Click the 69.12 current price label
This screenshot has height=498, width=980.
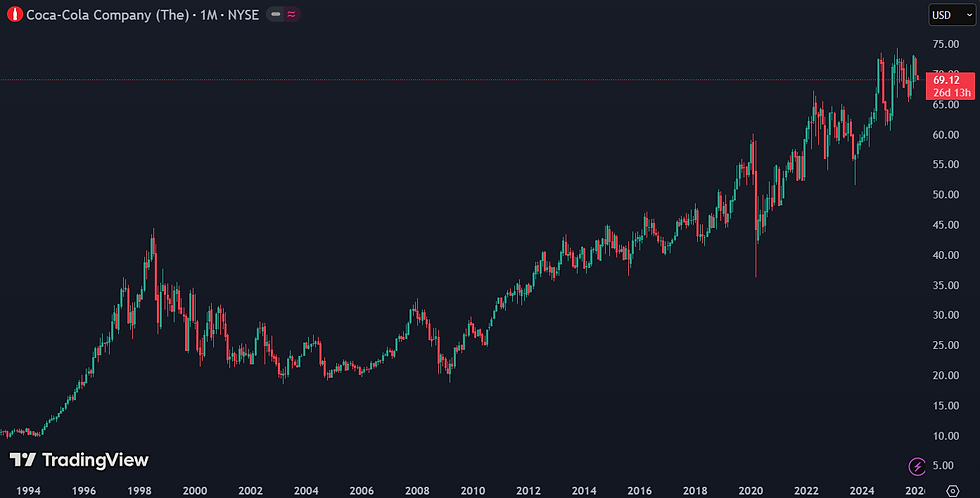click(946, 80)
